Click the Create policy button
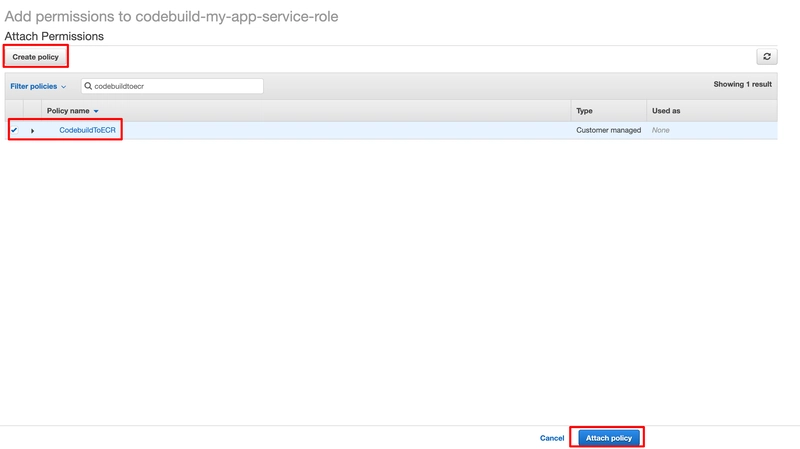Image resolution: width=800 pixels, height=449 pixels. coord(36,57)
